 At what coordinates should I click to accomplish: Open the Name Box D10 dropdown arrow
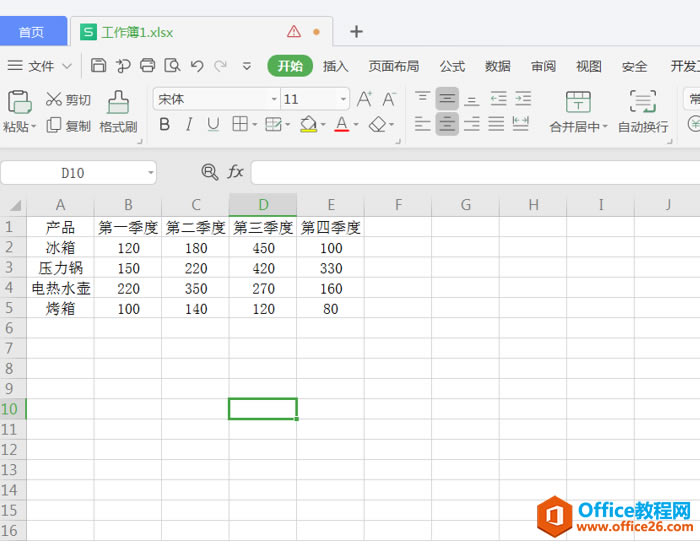[x=151, y=173]
